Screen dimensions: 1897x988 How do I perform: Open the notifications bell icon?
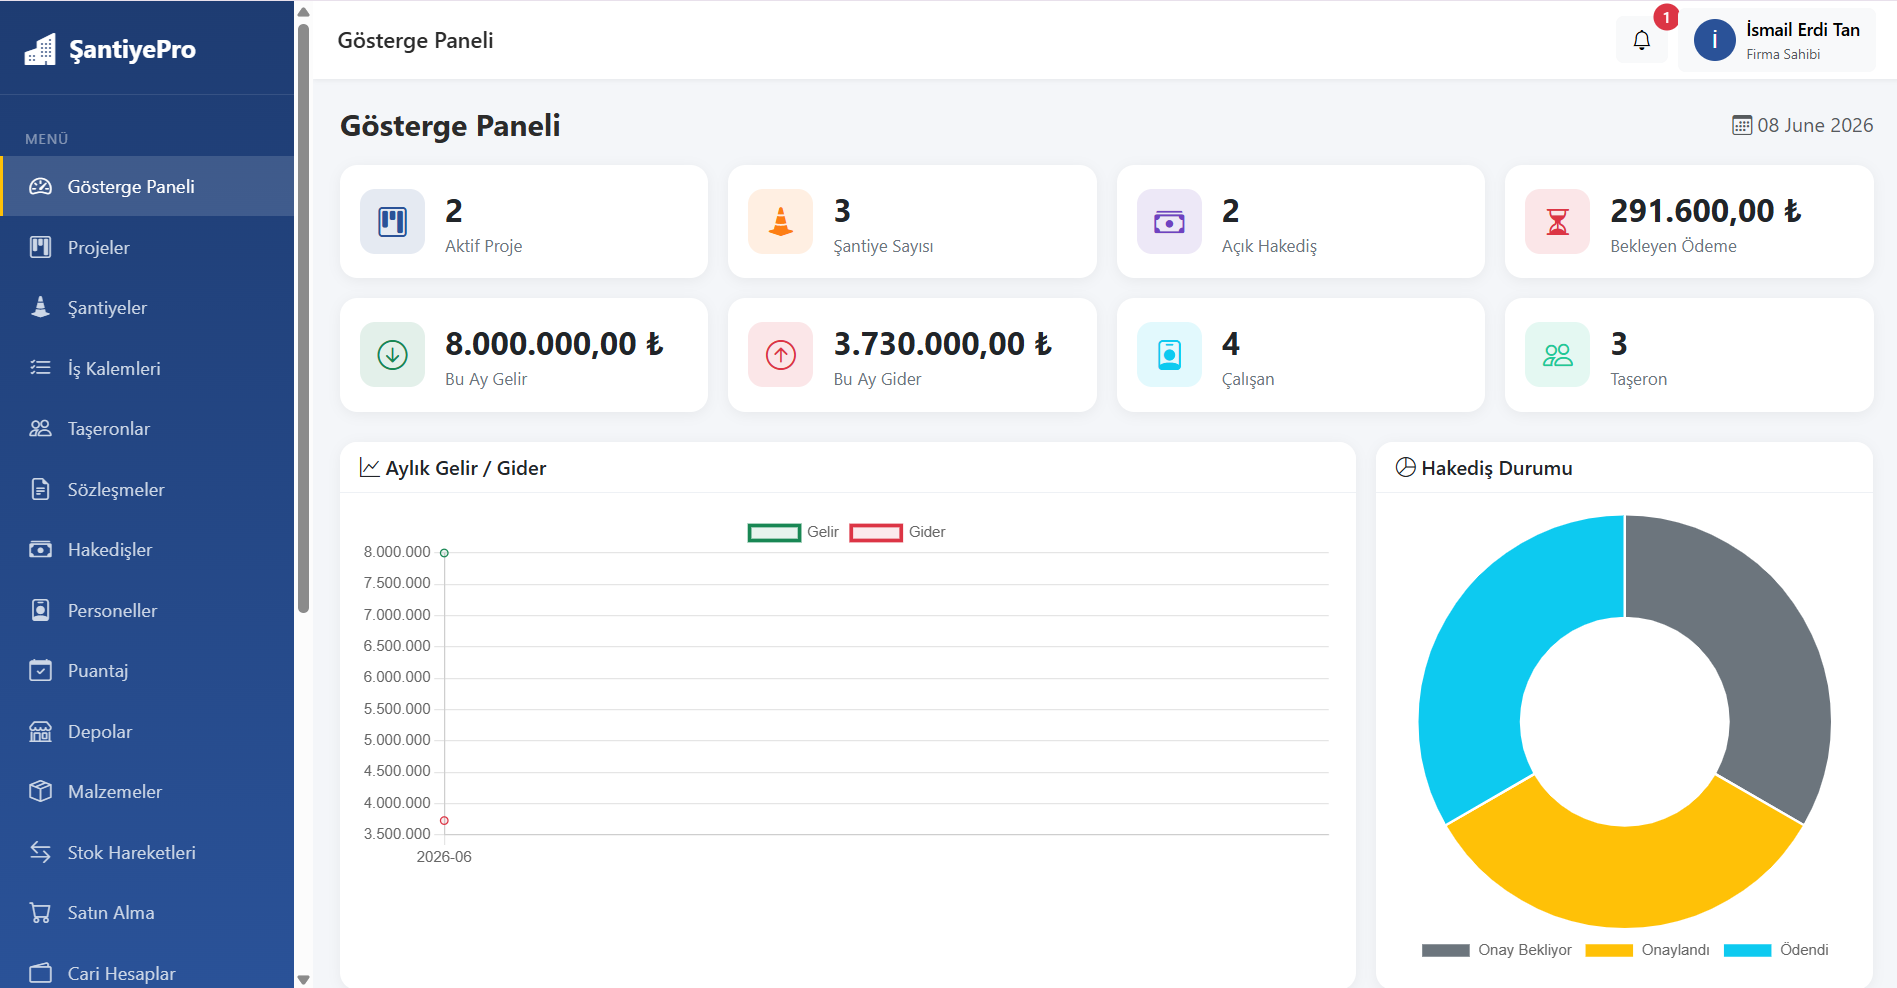(1641, 40)
